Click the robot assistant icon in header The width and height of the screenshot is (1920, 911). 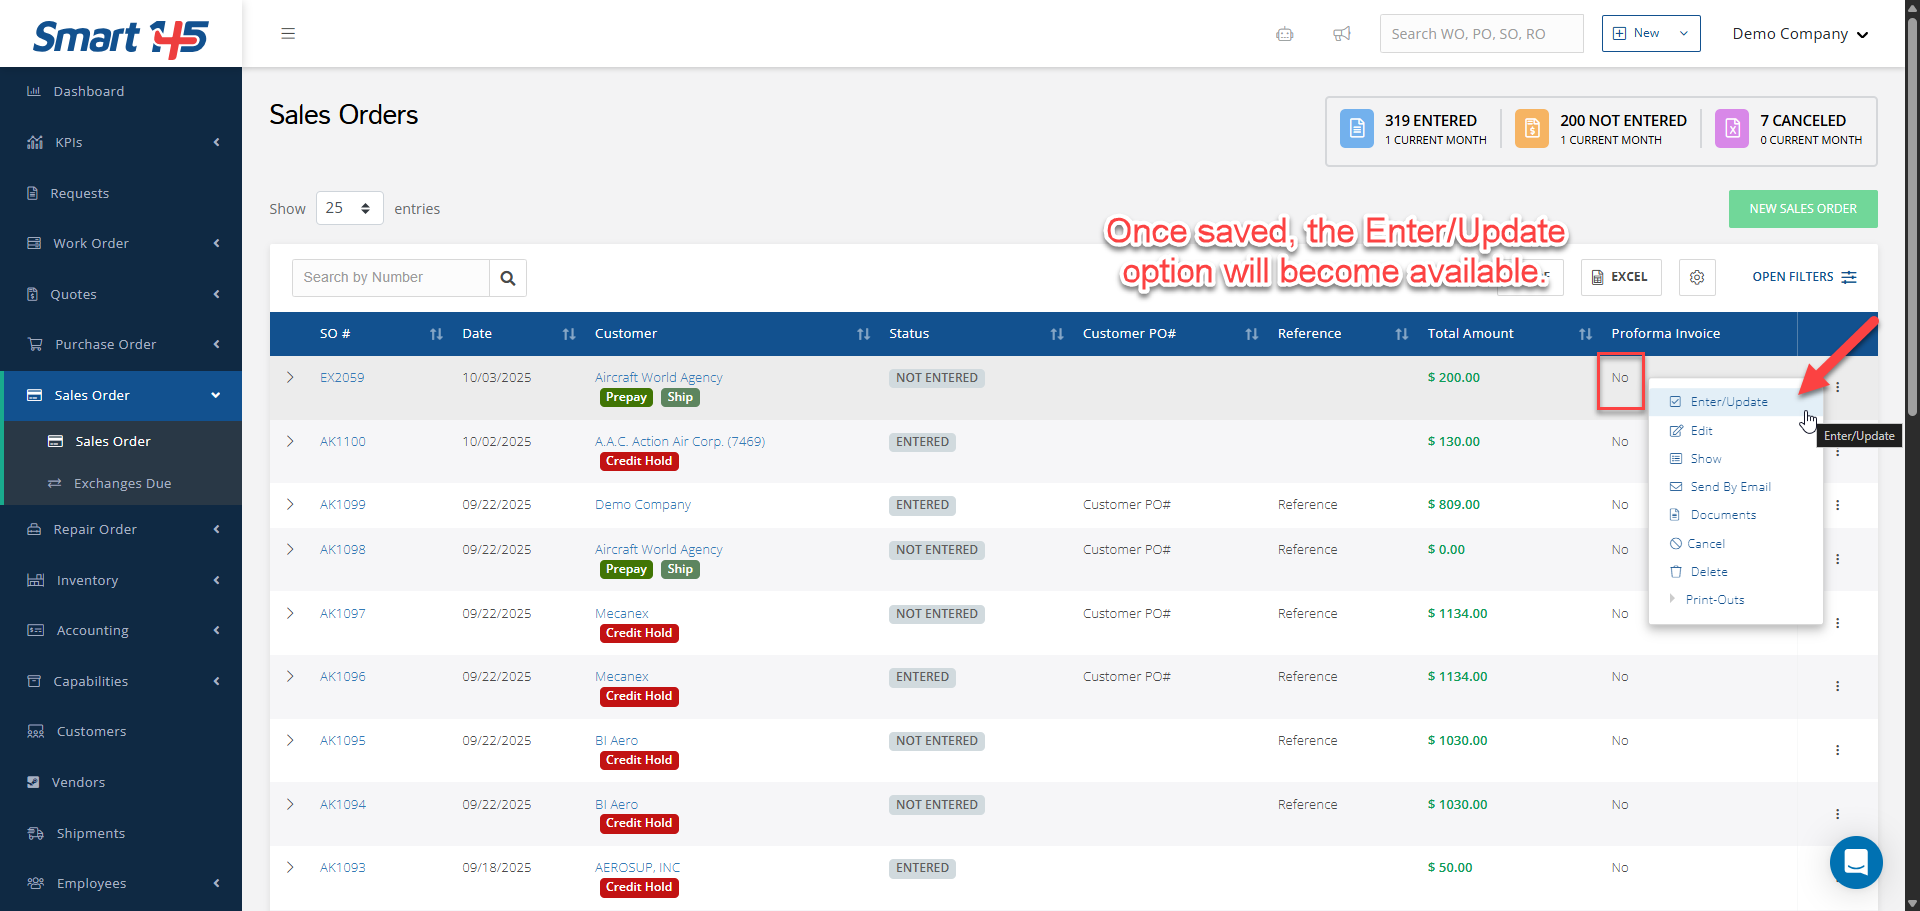(x=1285, y=34)
